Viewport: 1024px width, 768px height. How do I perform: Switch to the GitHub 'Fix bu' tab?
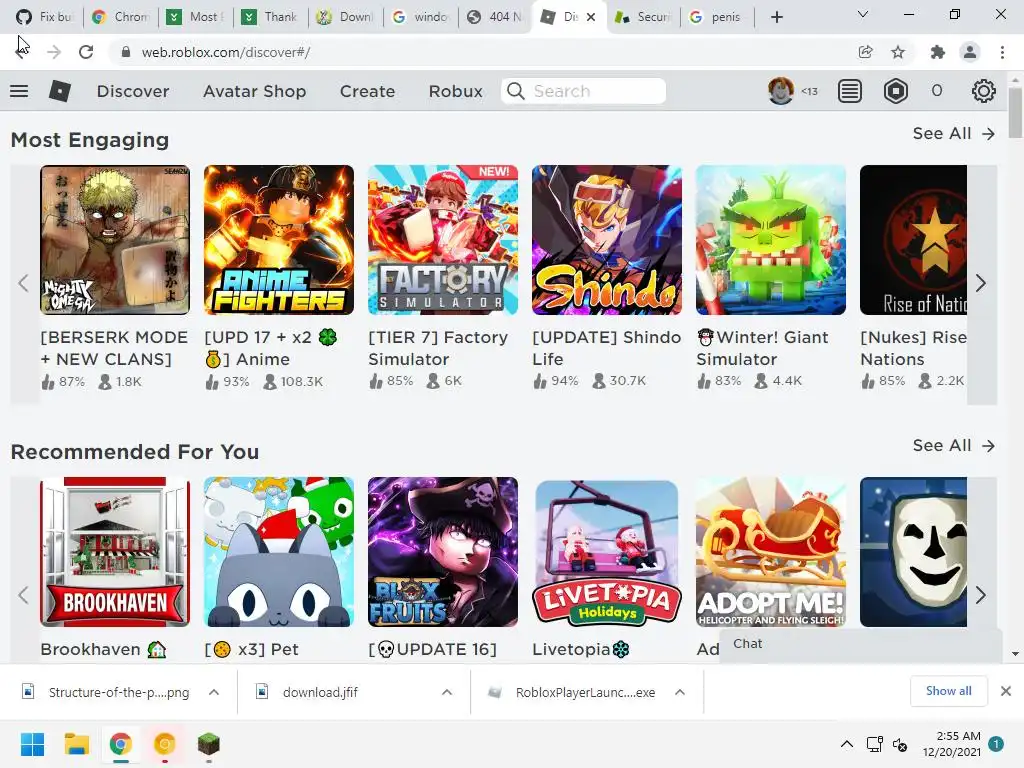(46, 17)
